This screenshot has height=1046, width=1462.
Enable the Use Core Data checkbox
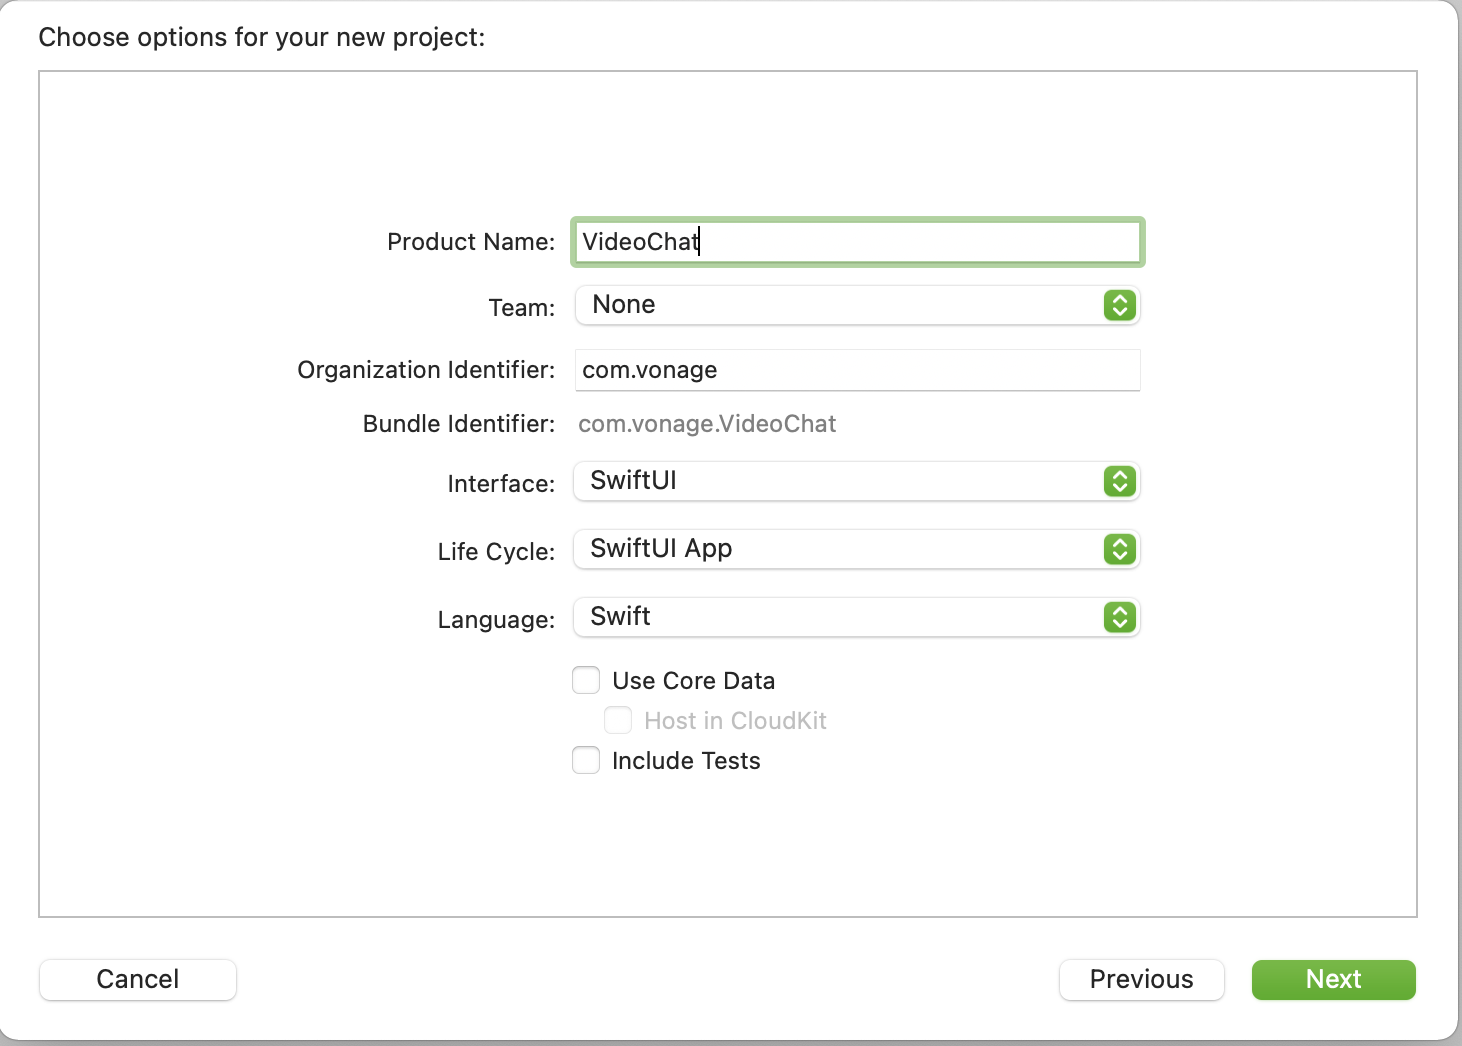click(x=586, y=681)
